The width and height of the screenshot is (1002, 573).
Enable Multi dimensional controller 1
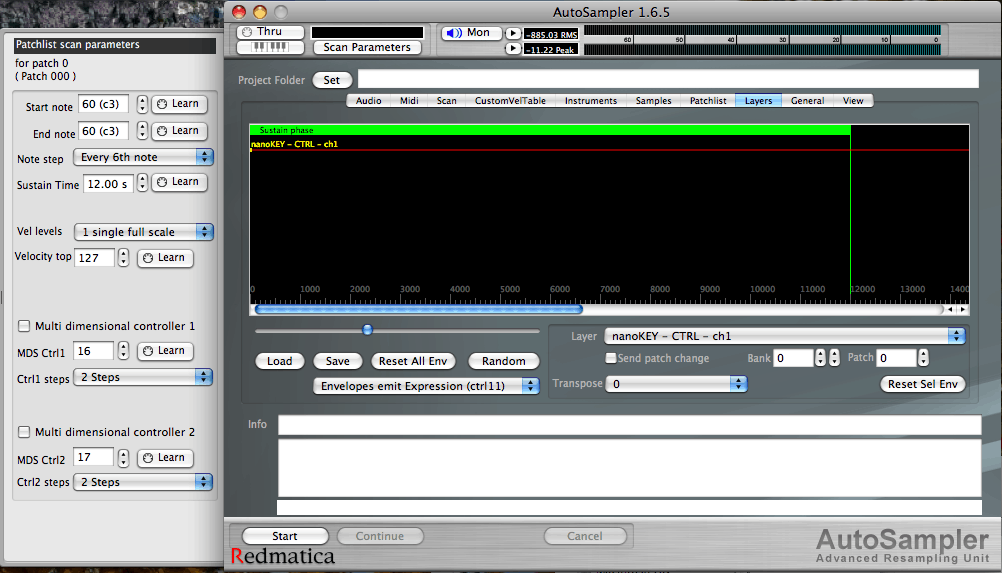coord(24,326)
